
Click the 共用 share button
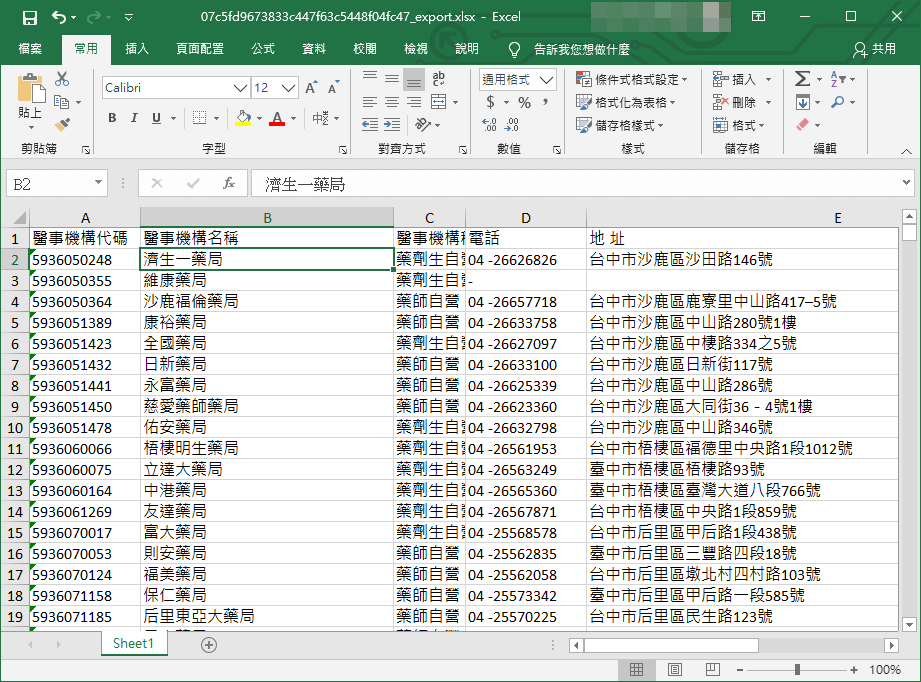[875, 48]
